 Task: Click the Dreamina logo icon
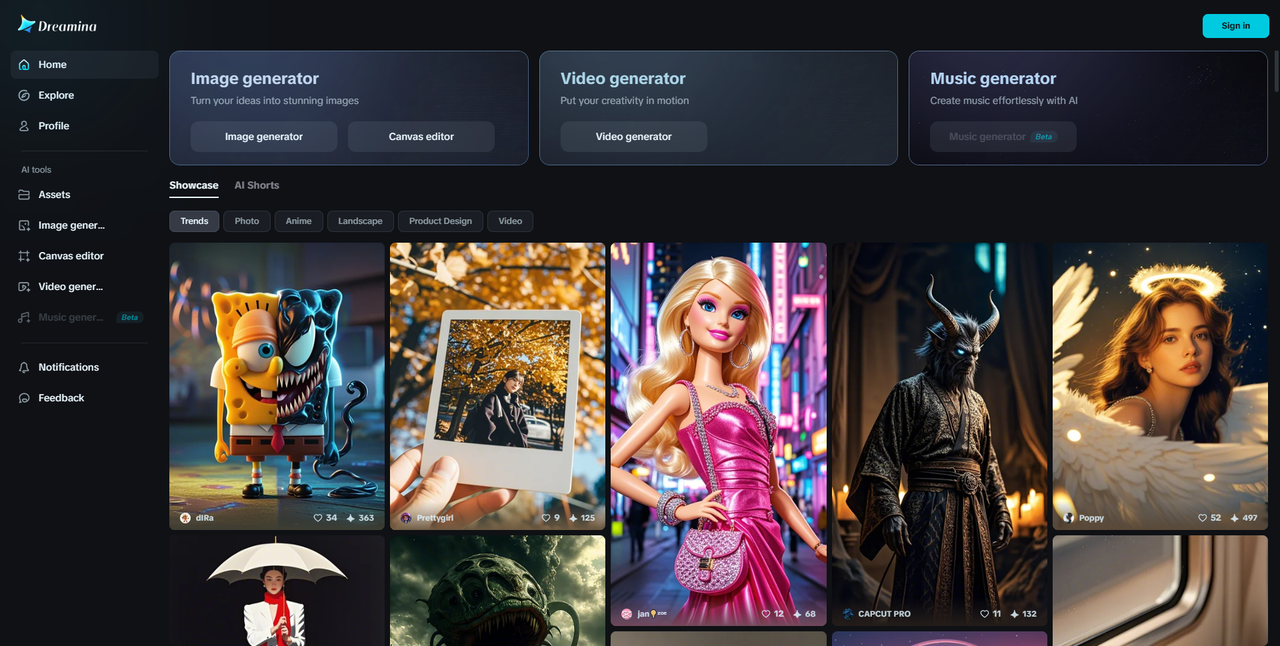[26, 24]
